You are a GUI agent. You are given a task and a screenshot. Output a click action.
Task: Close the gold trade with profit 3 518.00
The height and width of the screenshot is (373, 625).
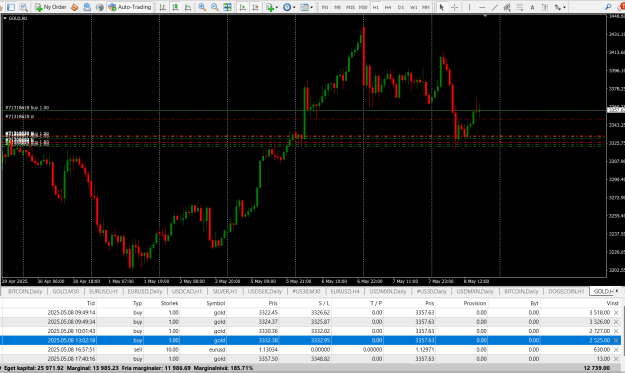point(616,313)
